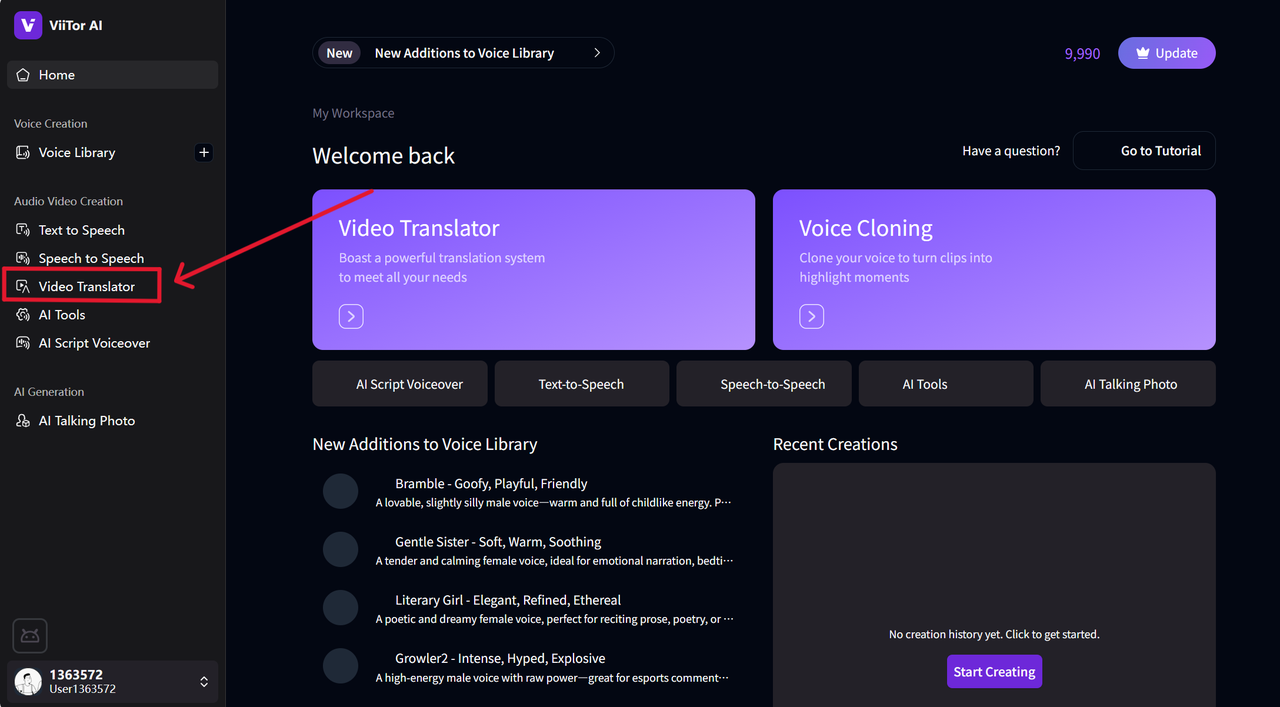
Task: Click the Gentle Sister voice avatar
Action: (x=340, y=550)
